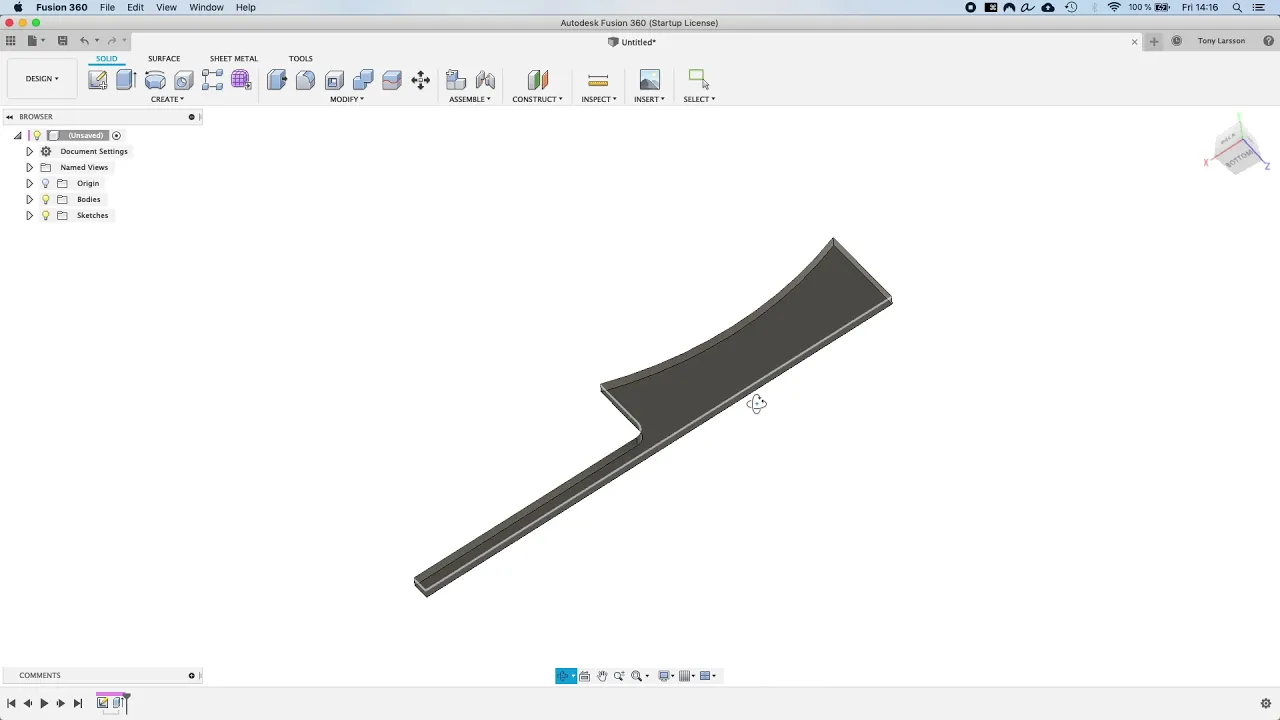
Task: Click the Save icon
Action: [x=62, y=41]
